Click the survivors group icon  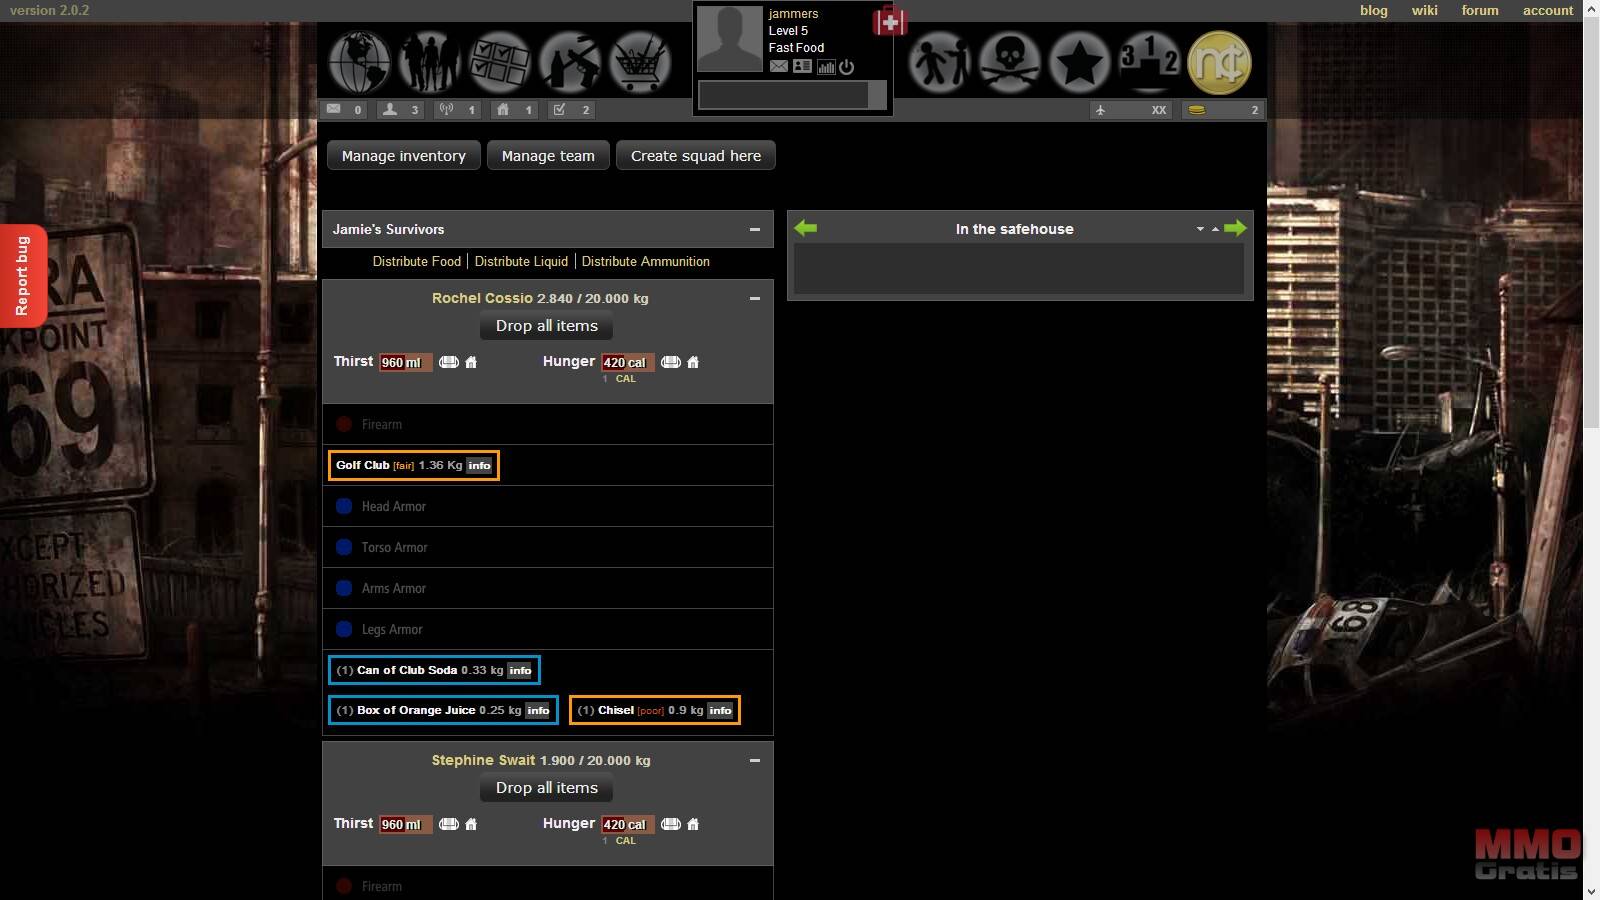click(429, 62)
